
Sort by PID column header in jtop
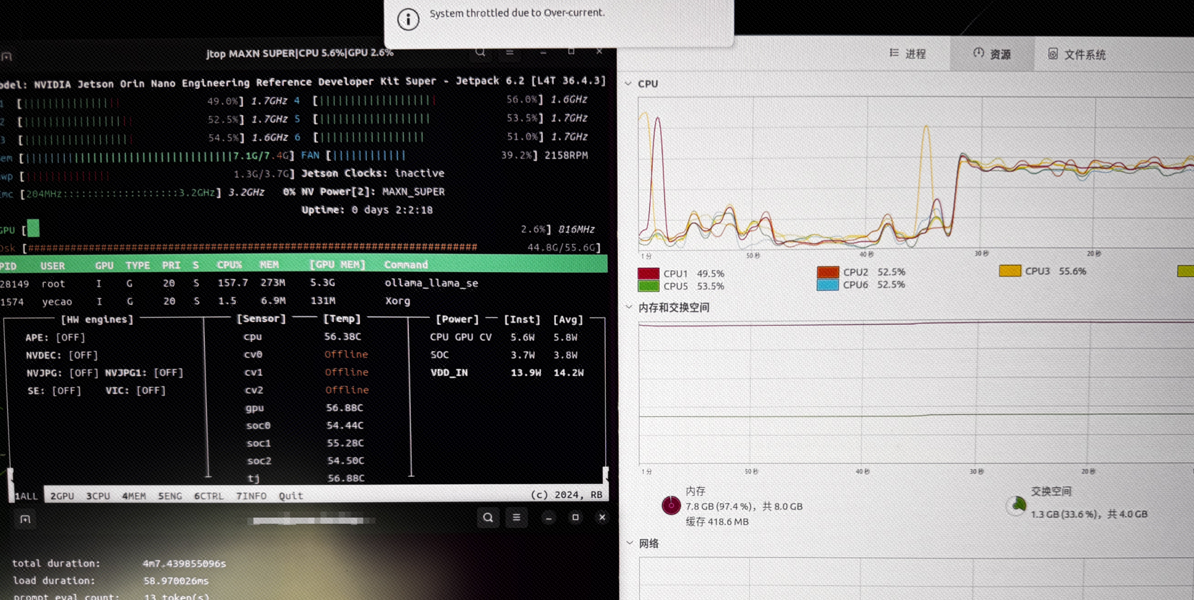pyautogui.click(x=8, y=265)
